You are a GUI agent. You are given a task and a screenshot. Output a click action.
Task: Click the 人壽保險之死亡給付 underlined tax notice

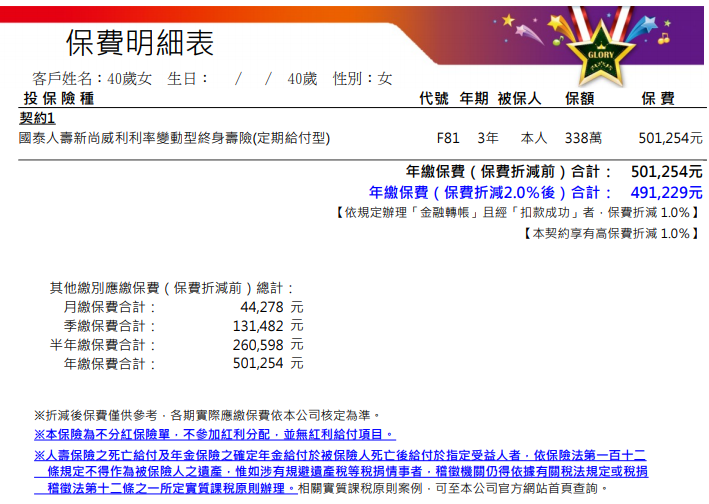(341, 472)
